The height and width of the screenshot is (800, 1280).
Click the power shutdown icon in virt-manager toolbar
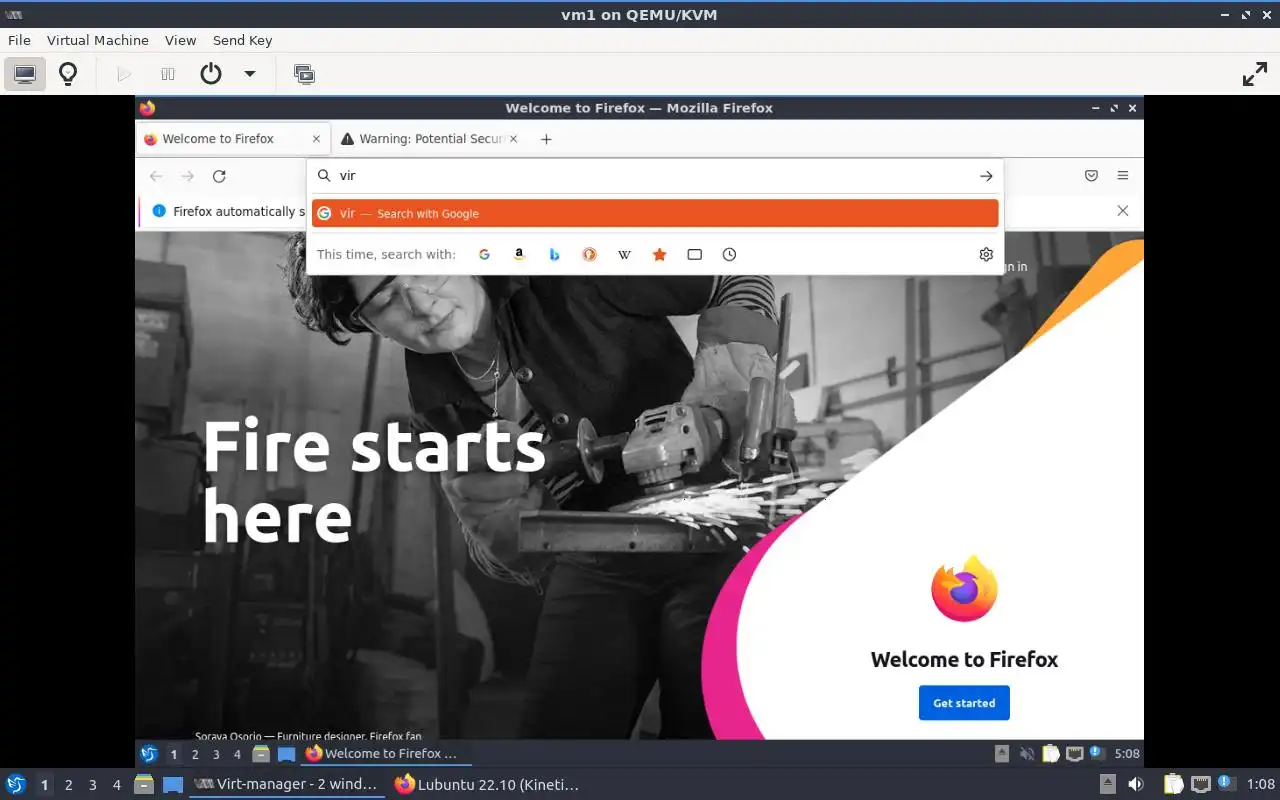click(x=211, y=74)
